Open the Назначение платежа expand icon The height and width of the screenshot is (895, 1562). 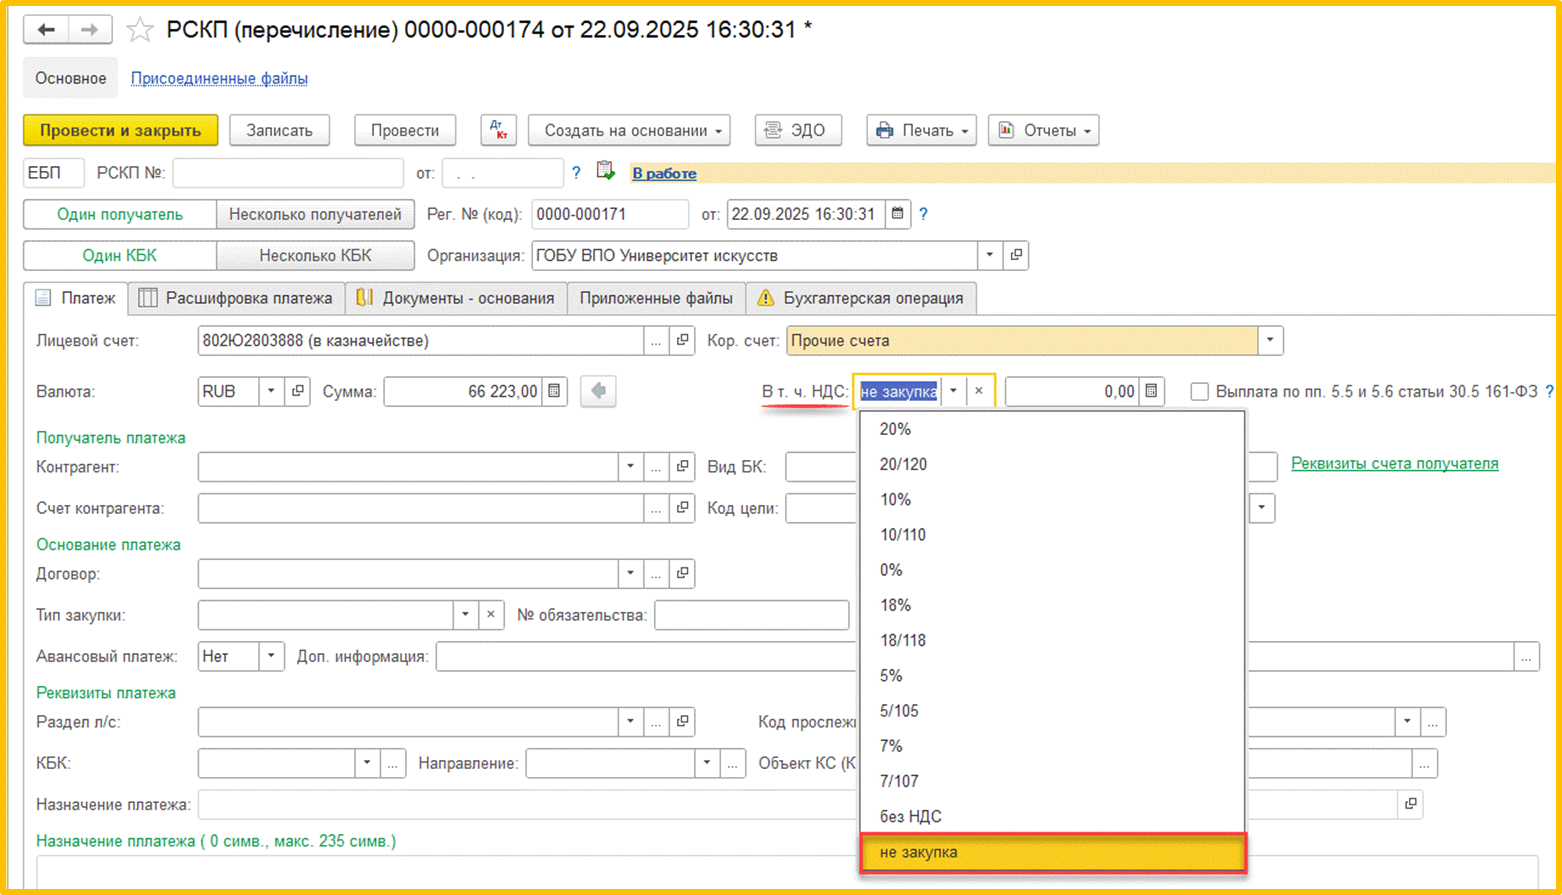pos(1411,804)
